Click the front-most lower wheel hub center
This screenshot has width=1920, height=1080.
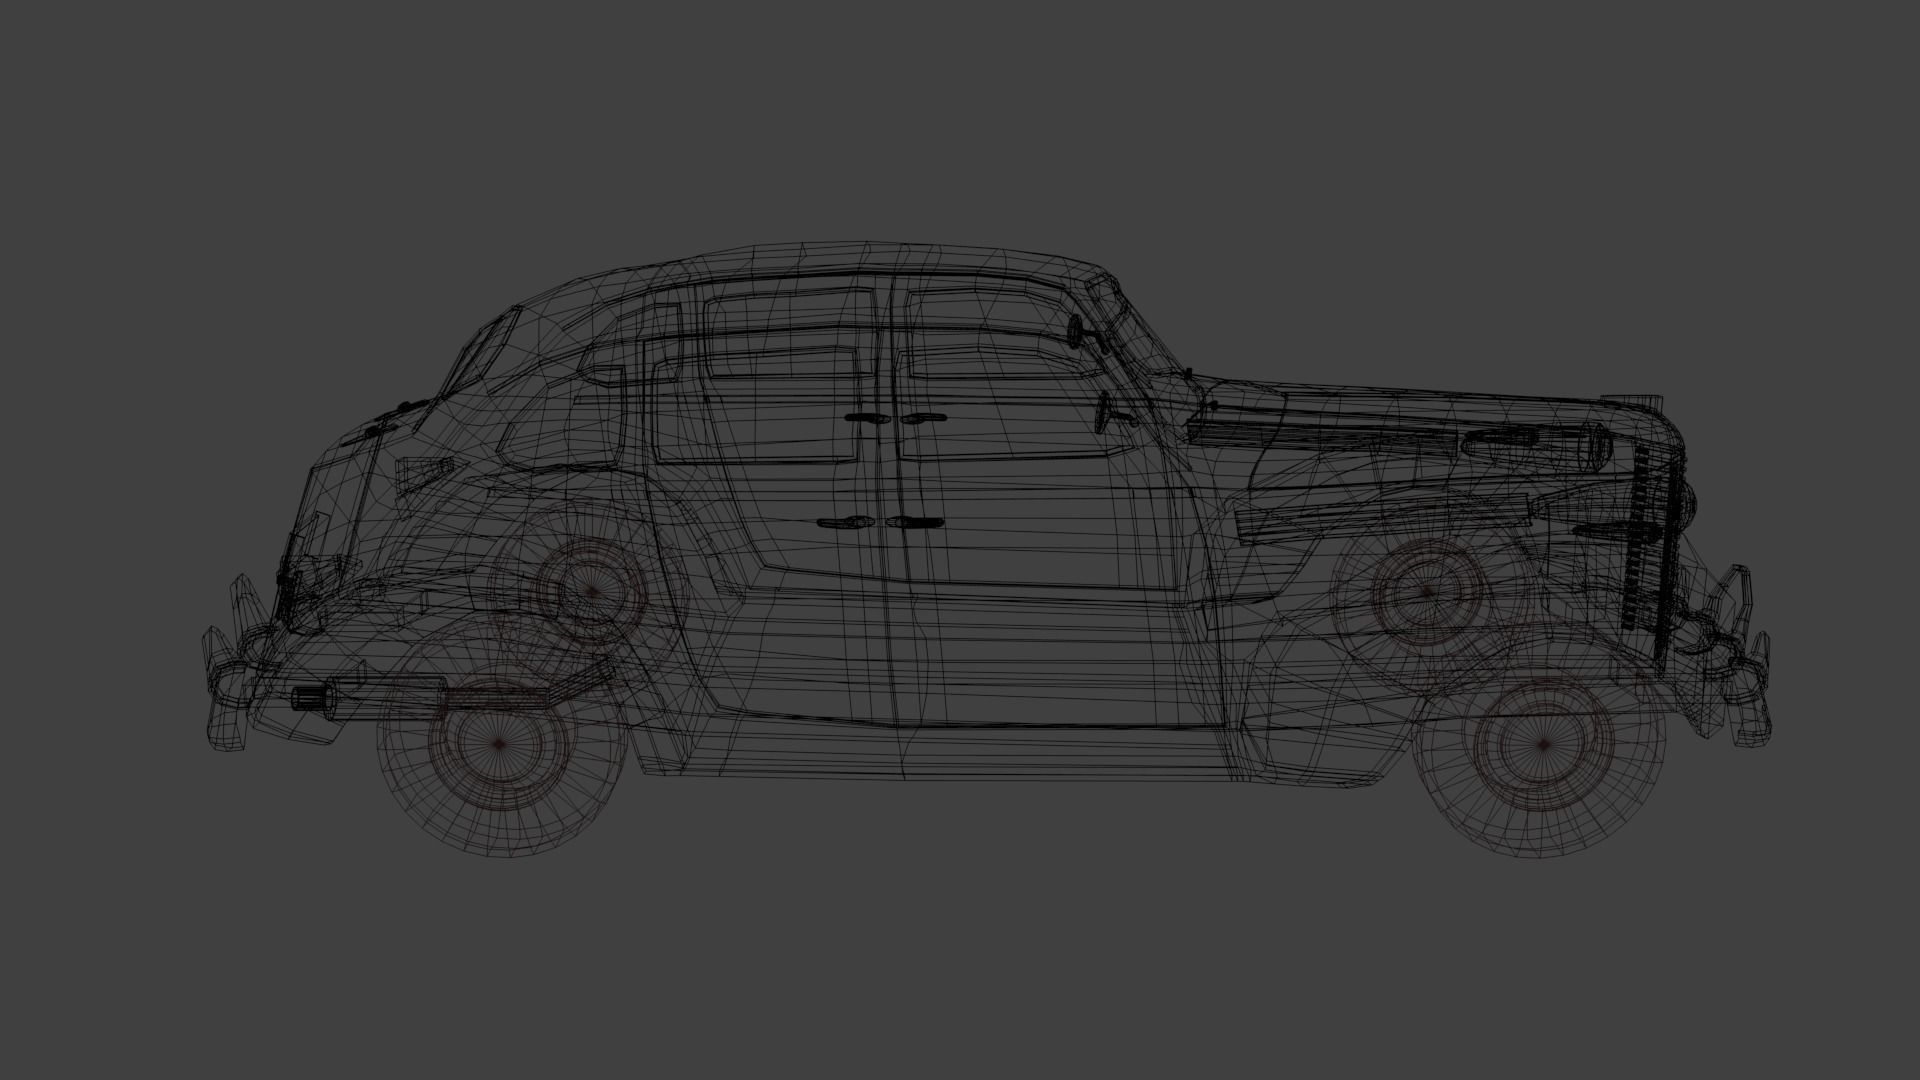pyautogui.click(x=1541, y=745)
